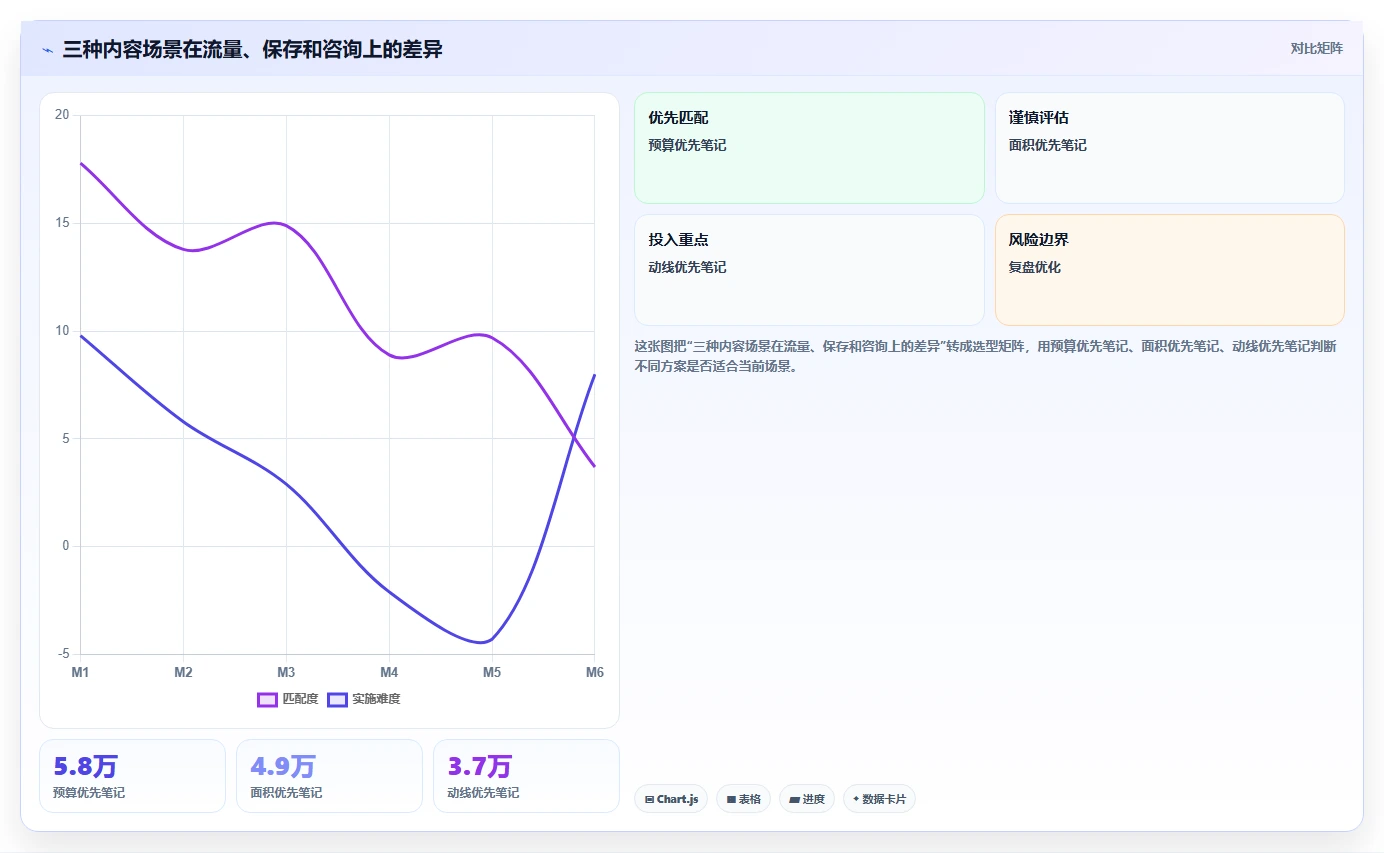
Task: Click the 数据卡片 tag
Action: (x=879, y=799)
